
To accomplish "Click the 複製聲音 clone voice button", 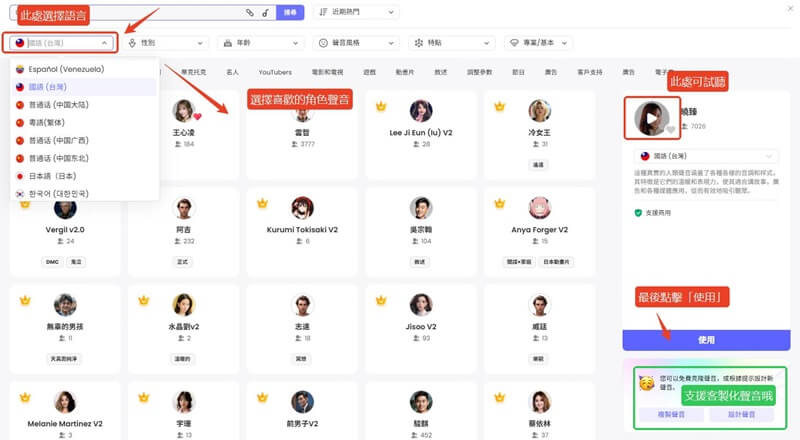I will tap(670, 414).
